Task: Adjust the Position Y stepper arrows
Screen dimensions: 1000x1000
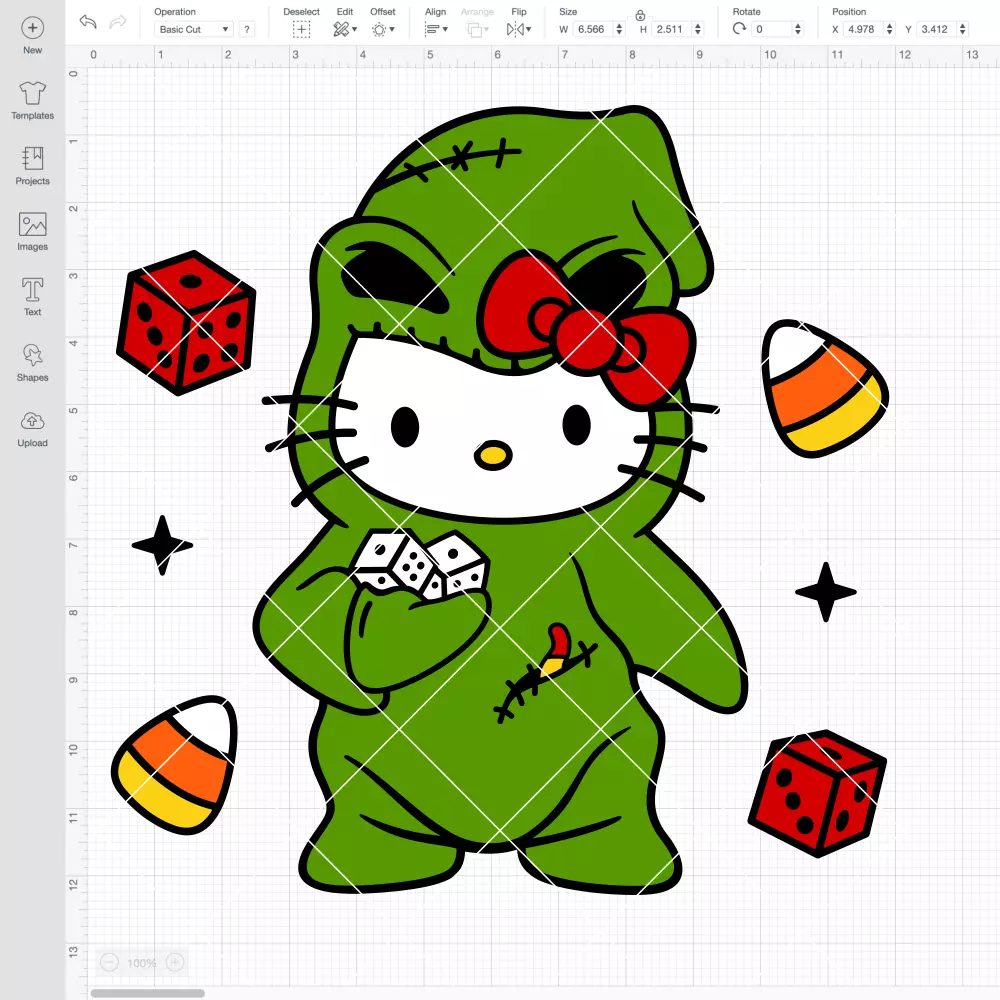Action: pos(963,29)
